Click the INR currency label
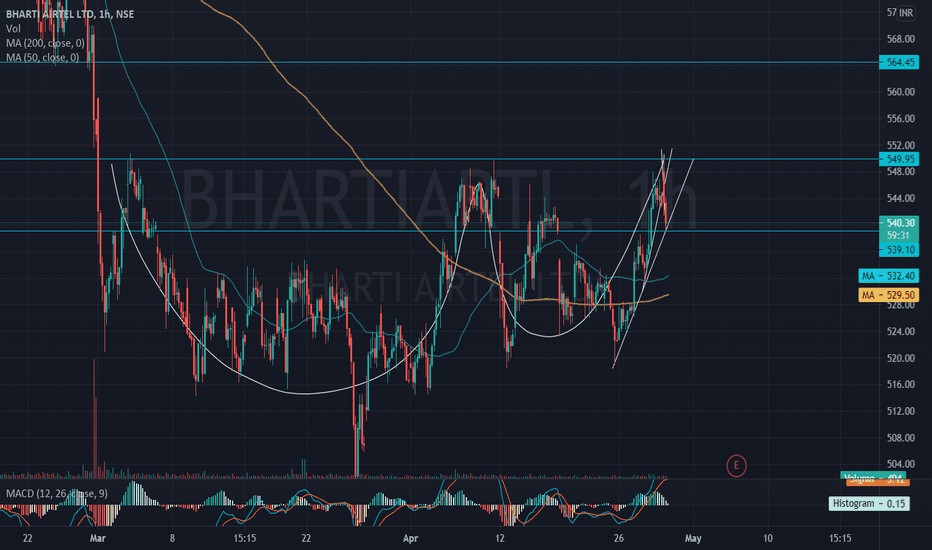The width and height of the screenshot is (932, 550). [x=906, y=12]
